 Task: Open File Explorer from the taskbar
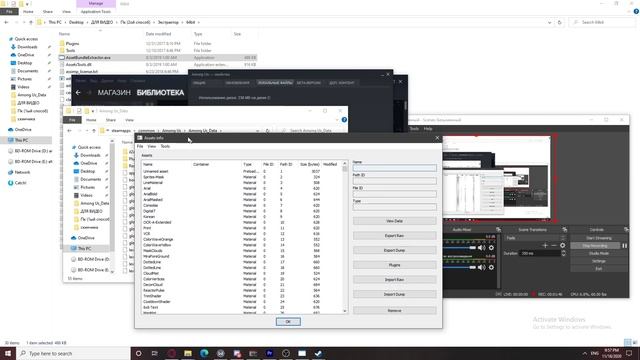pyautogui.click(x=188, y=353)
